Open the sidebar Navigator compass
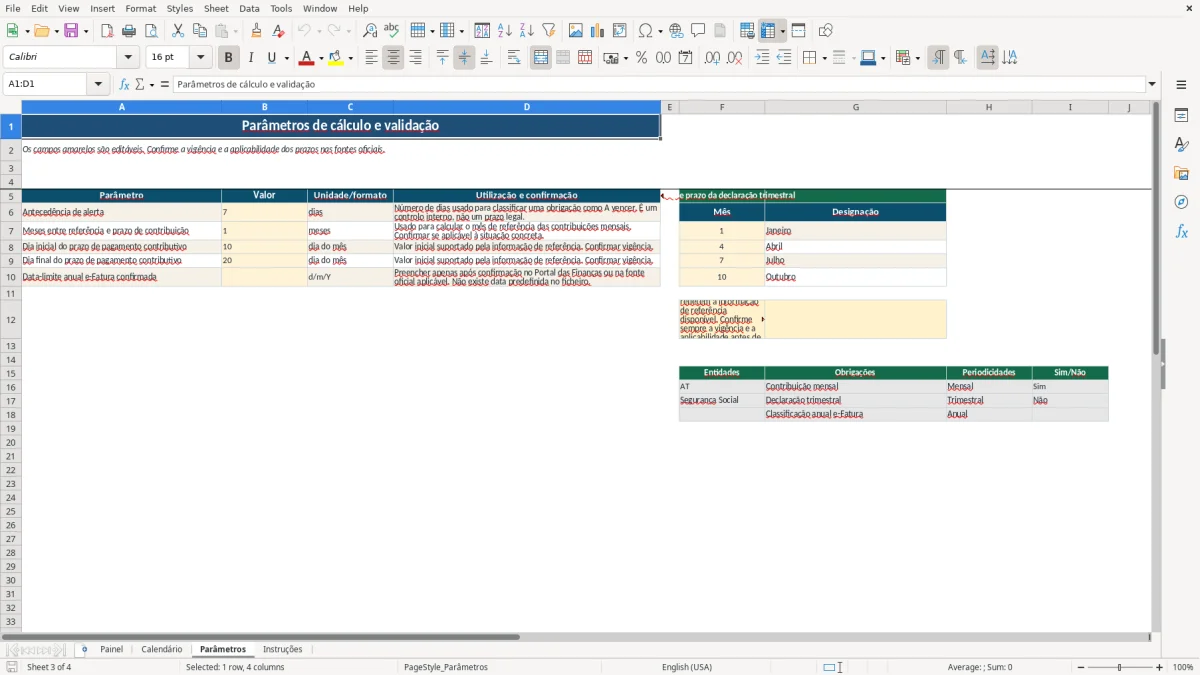1200x675 pixels. (1181, 202)
